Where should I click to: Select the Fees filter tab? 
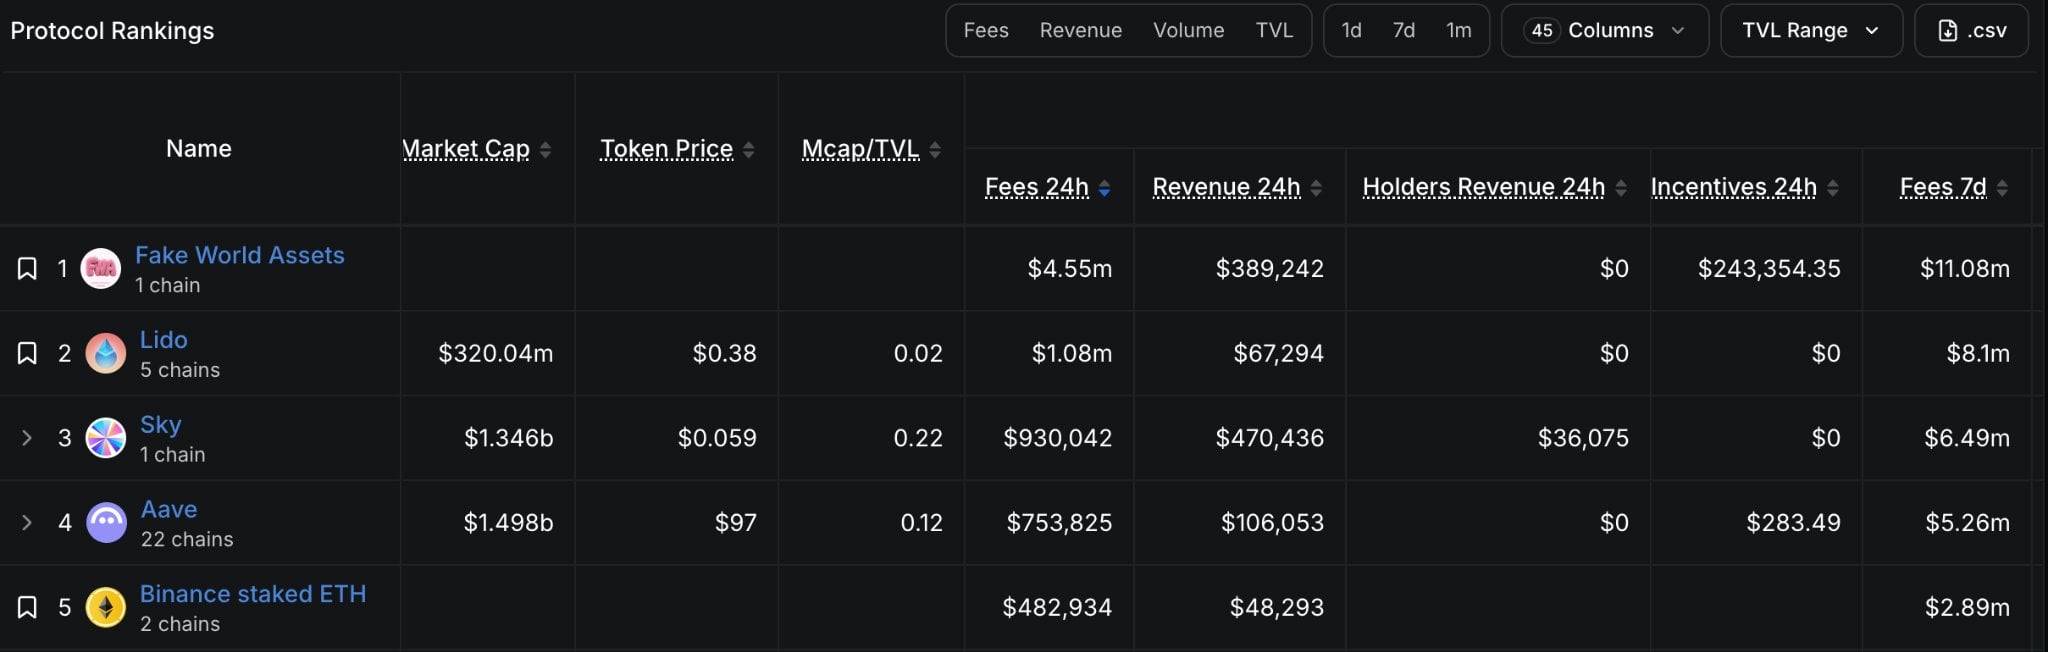click(986, 30)
